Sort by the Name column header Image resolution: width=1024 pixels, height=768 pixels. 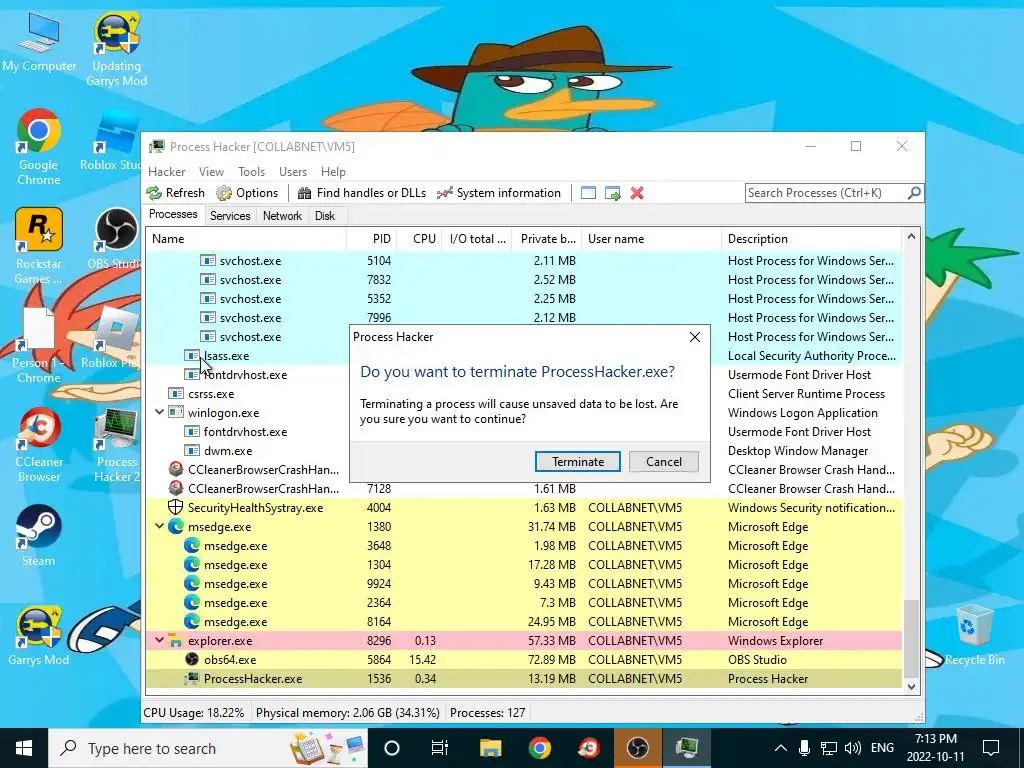click(246, 239)
